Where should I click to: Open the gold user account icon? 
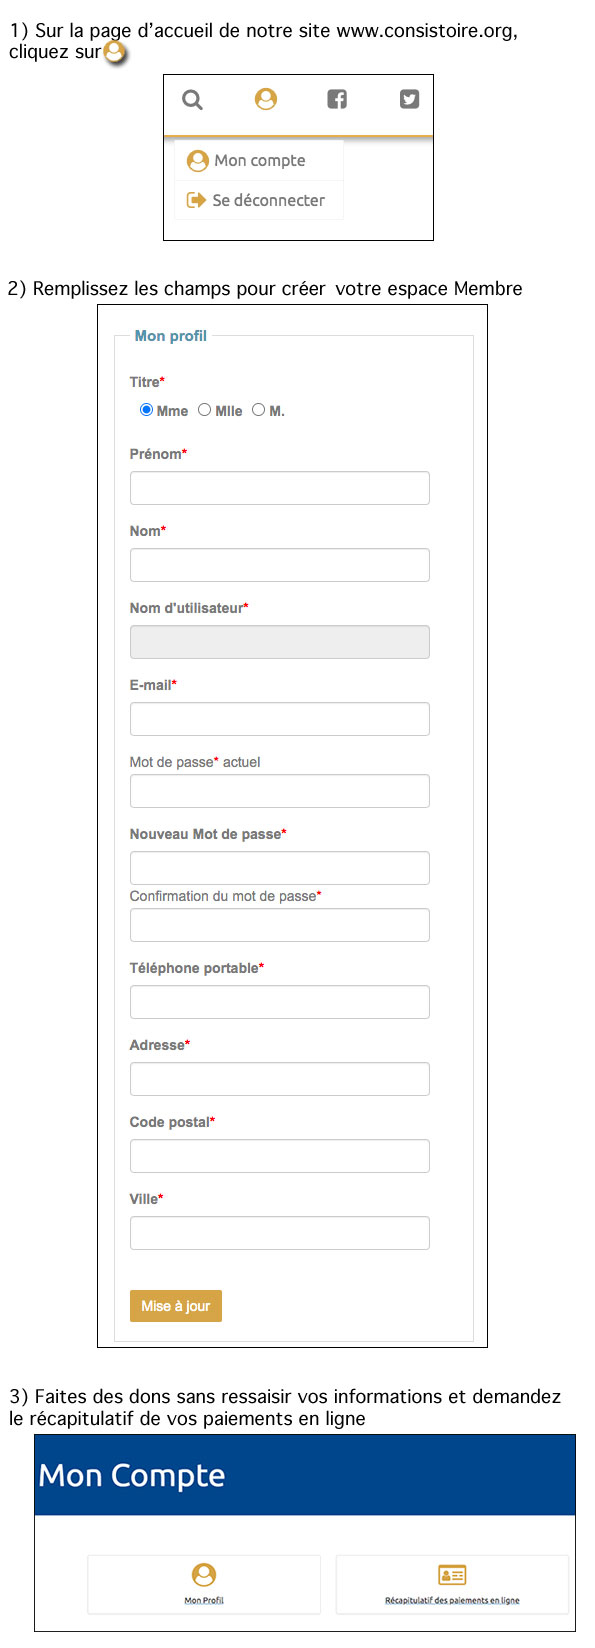click(265, 99)
